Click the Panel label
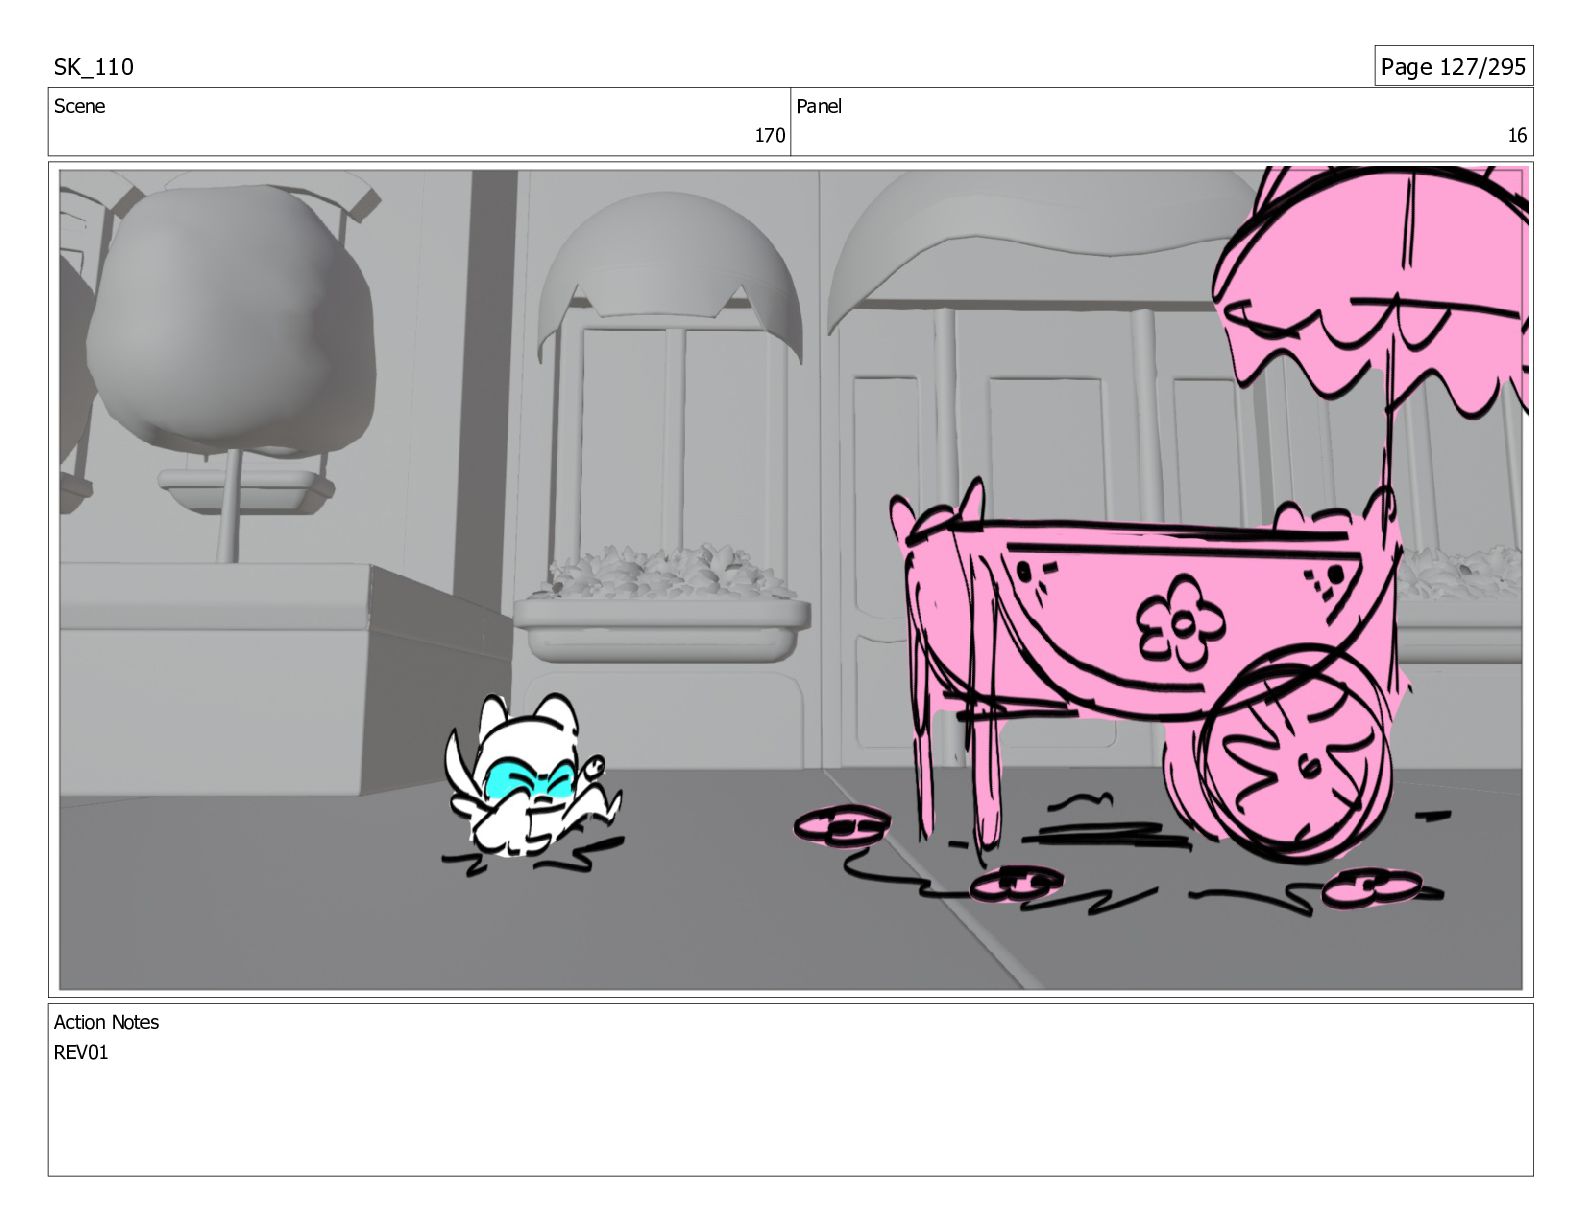Screen dimensions: 1584x1224 (x=819, y=106)
